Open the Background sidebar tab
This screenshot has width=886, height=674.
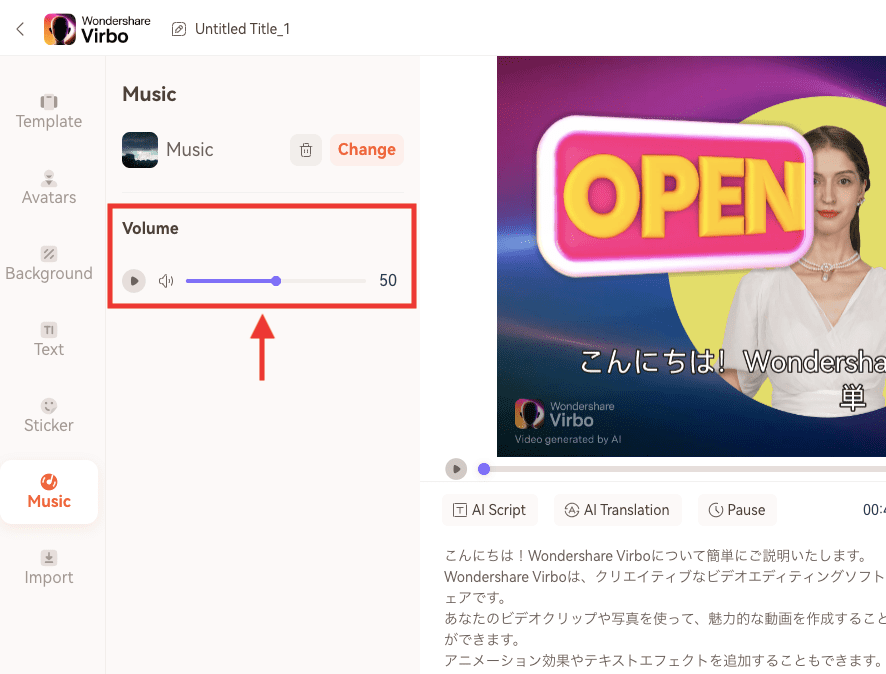[x=49, y=264]
